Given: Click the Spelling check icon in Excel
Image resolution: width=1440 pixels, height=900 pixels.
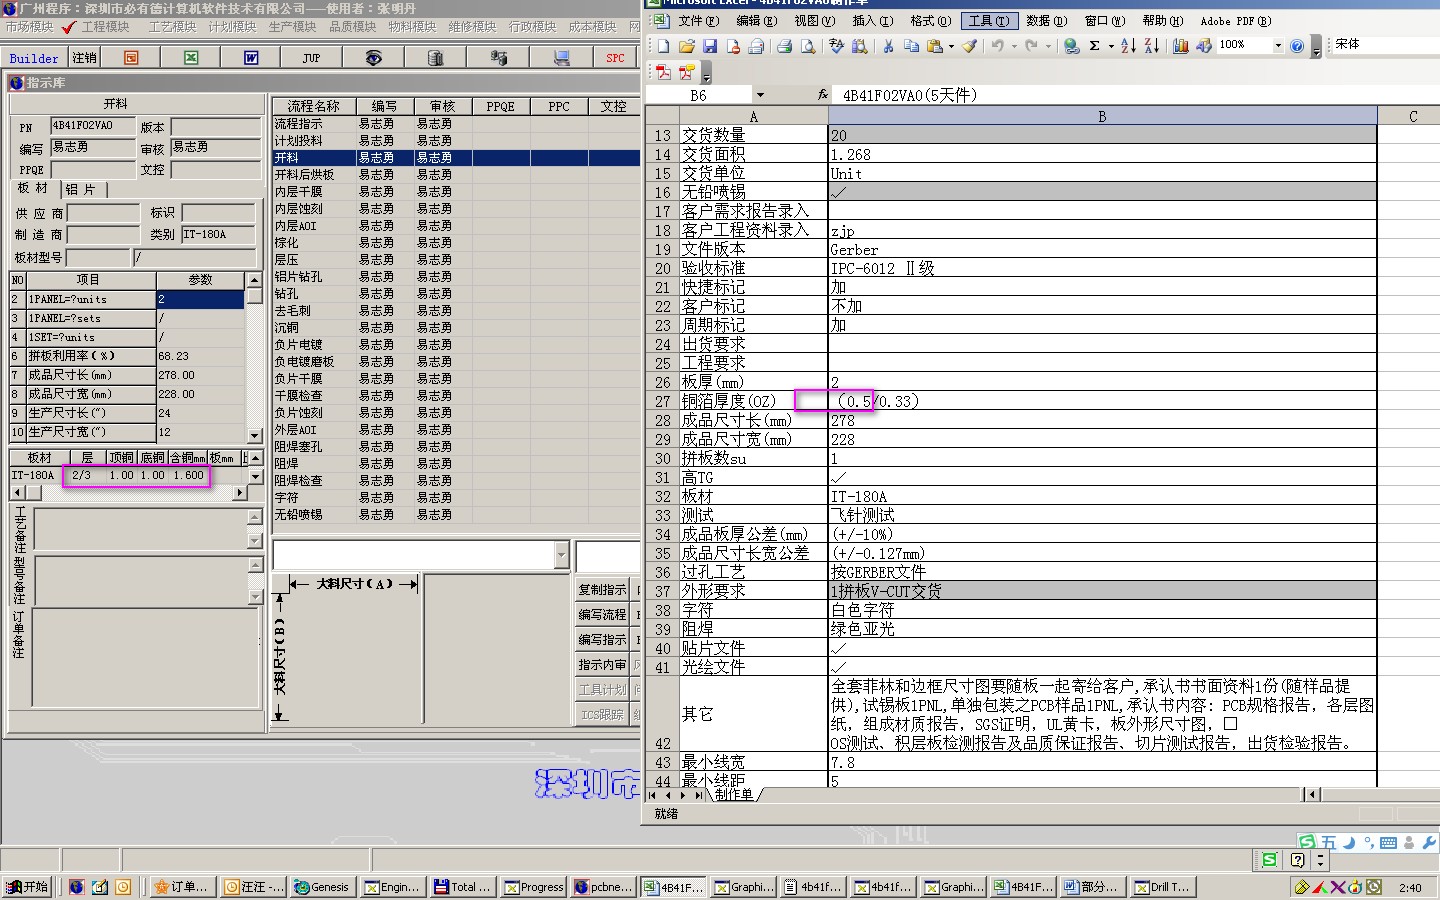Looking at the screenshot, I should click(836, 46).
